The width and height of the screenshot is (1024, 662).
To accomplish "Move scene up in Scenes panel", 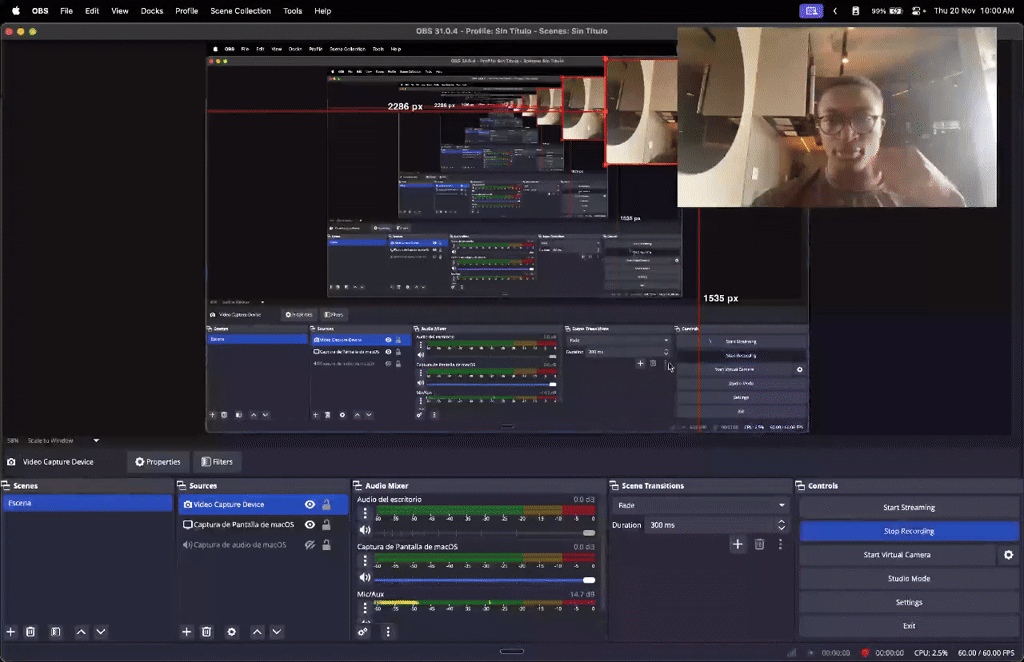I will coord(81,631).
